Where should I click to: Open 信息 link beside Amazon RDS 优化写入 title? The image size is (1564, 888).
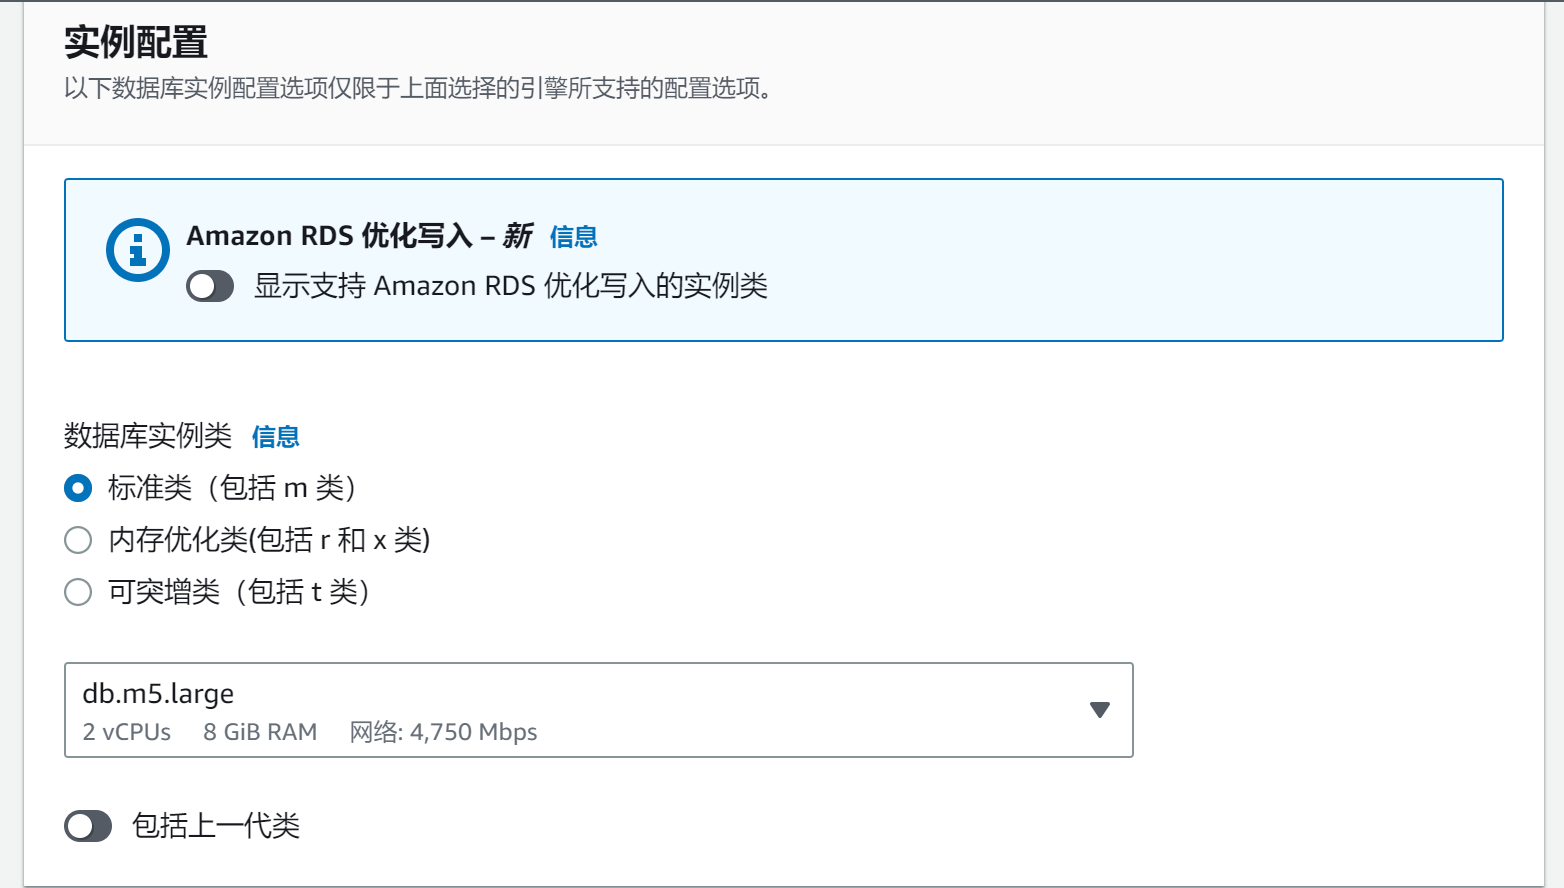point(574,237)
